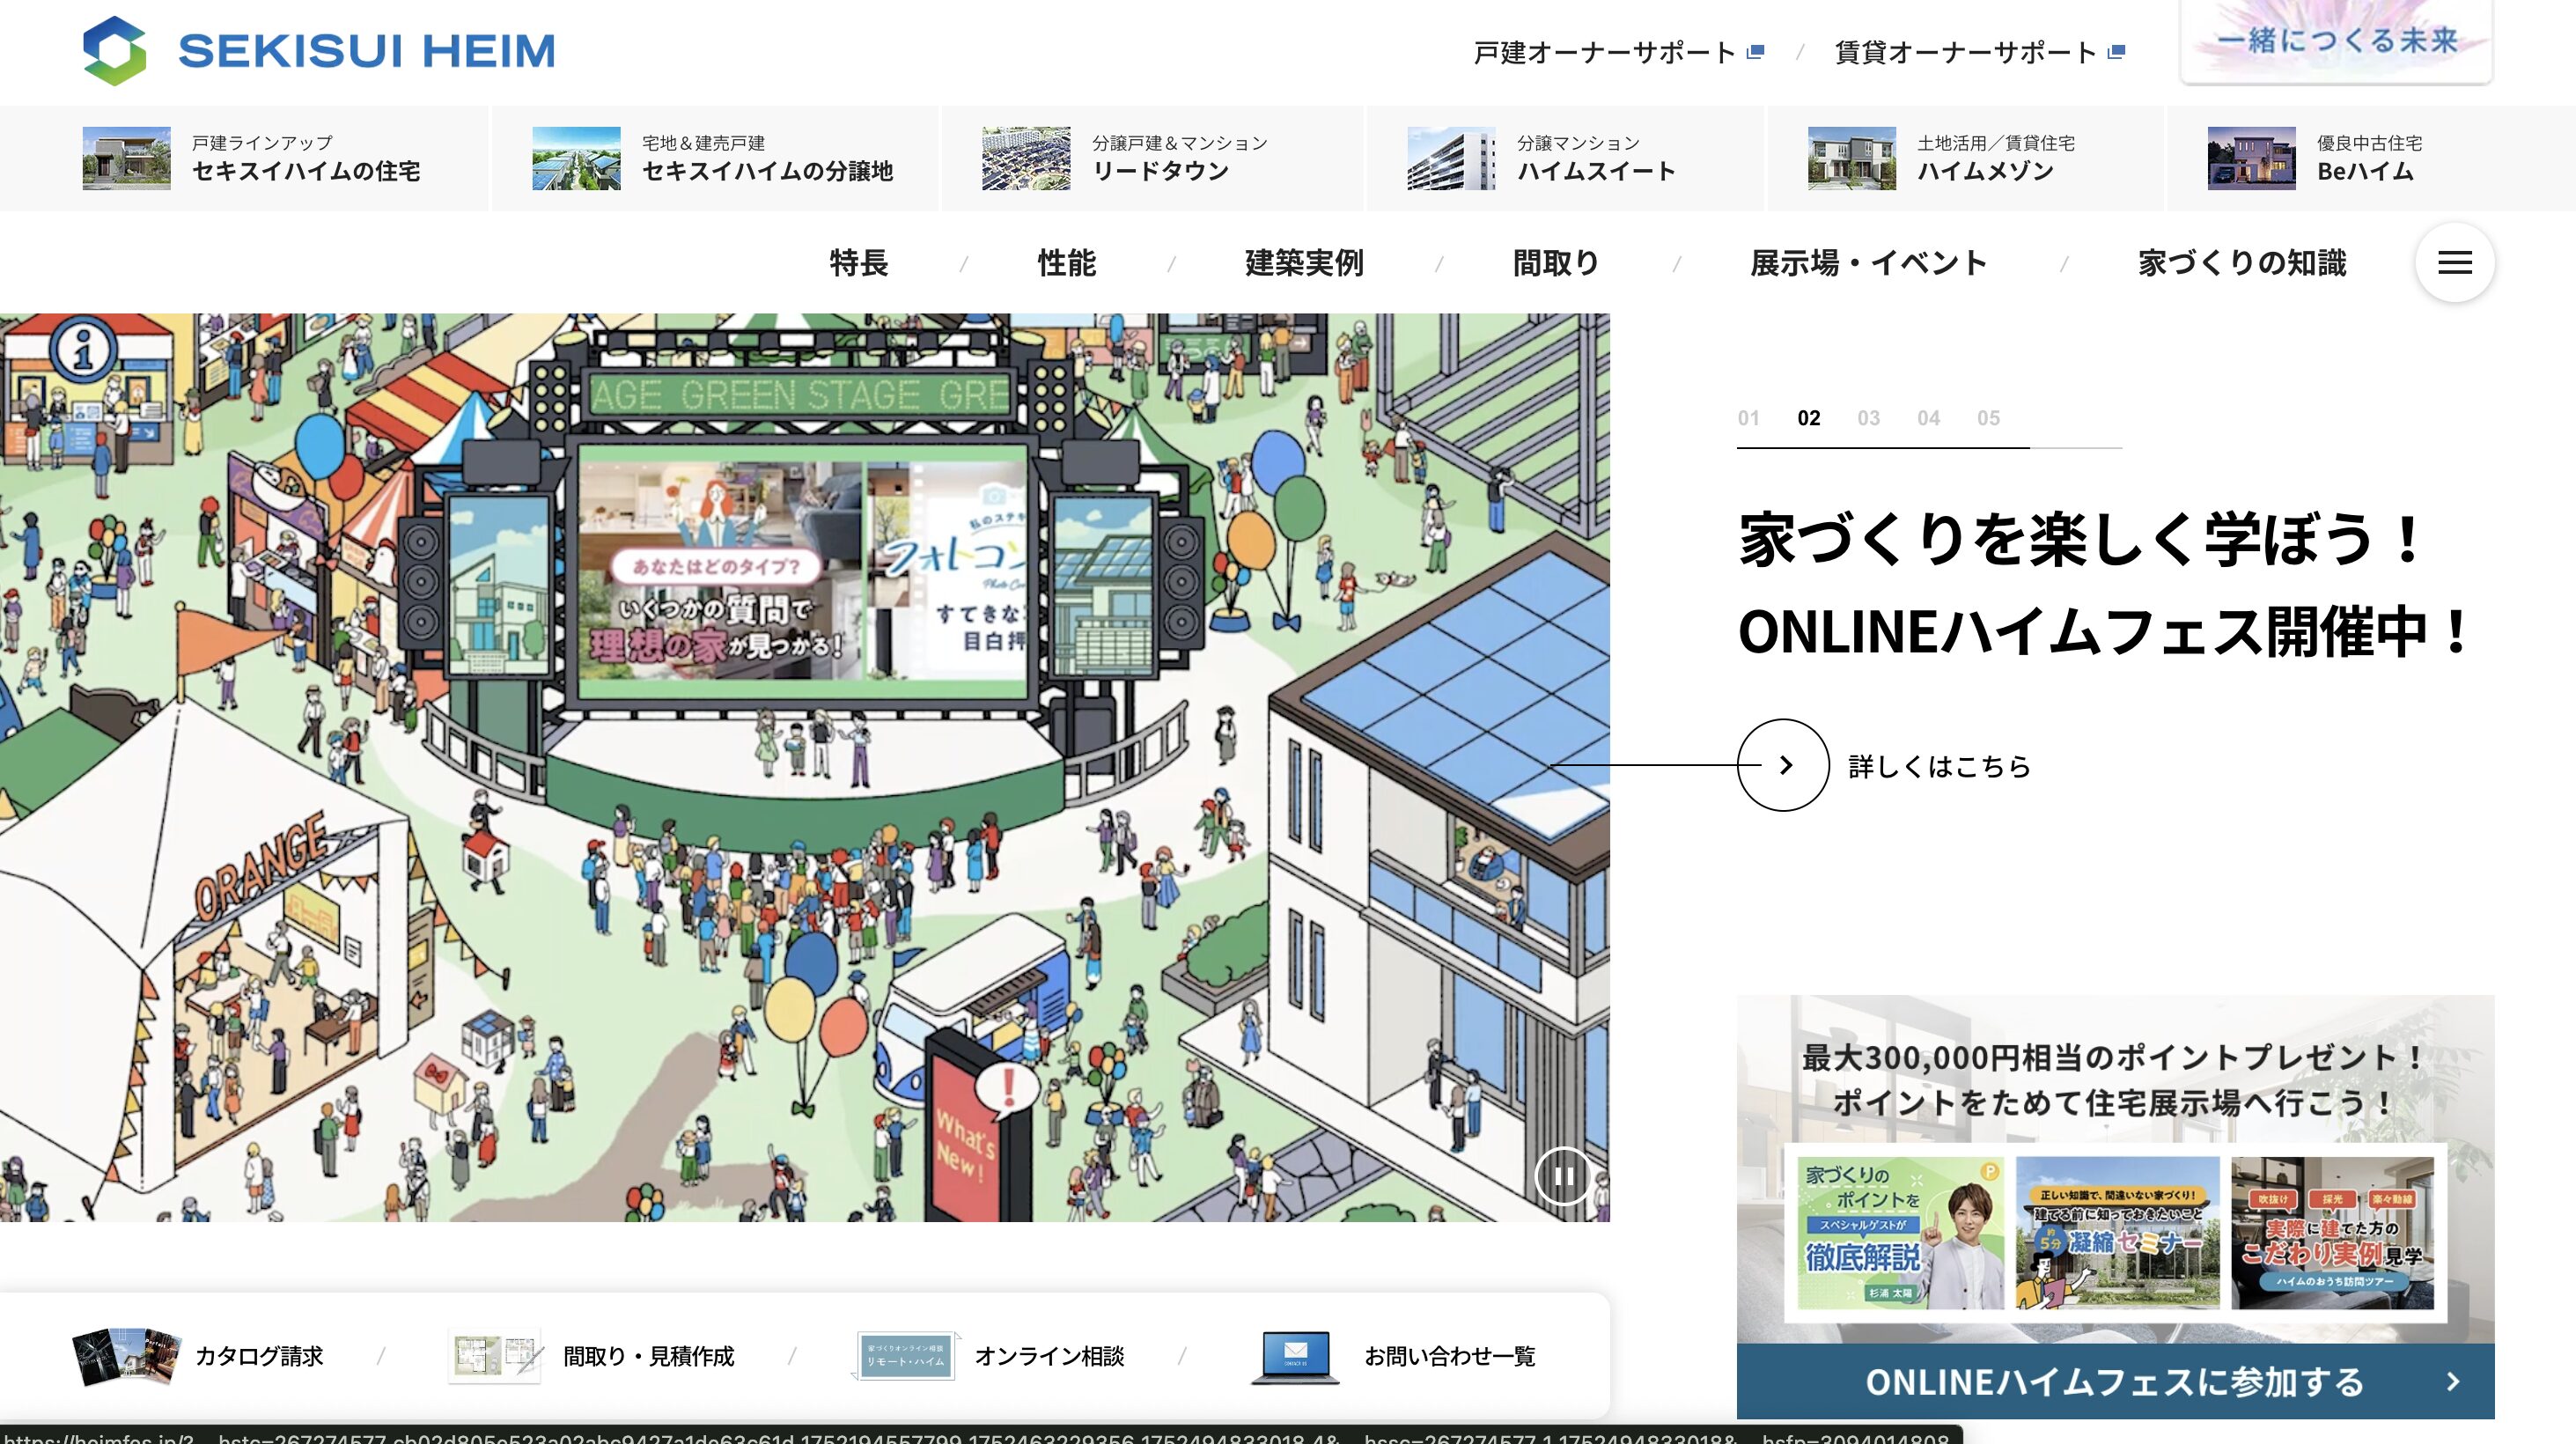The image size is (2576, 1444).
Task: Click セキスイハイムの住宅 nav text
Action: [x=306, y=171]
